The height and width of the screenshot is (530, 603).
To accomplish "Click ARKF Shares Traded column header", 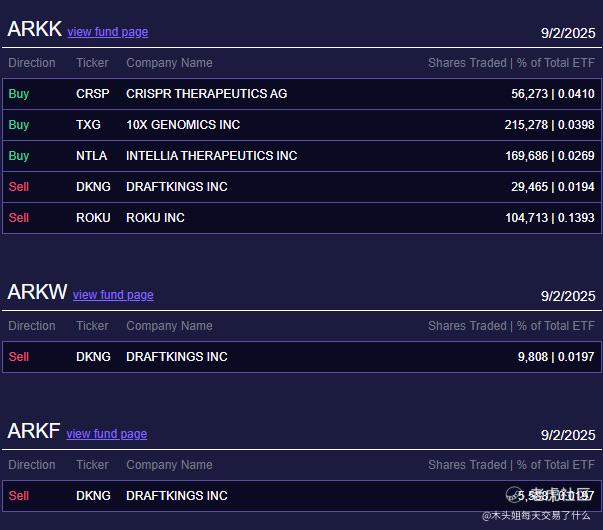I will (x=511, y=465).
